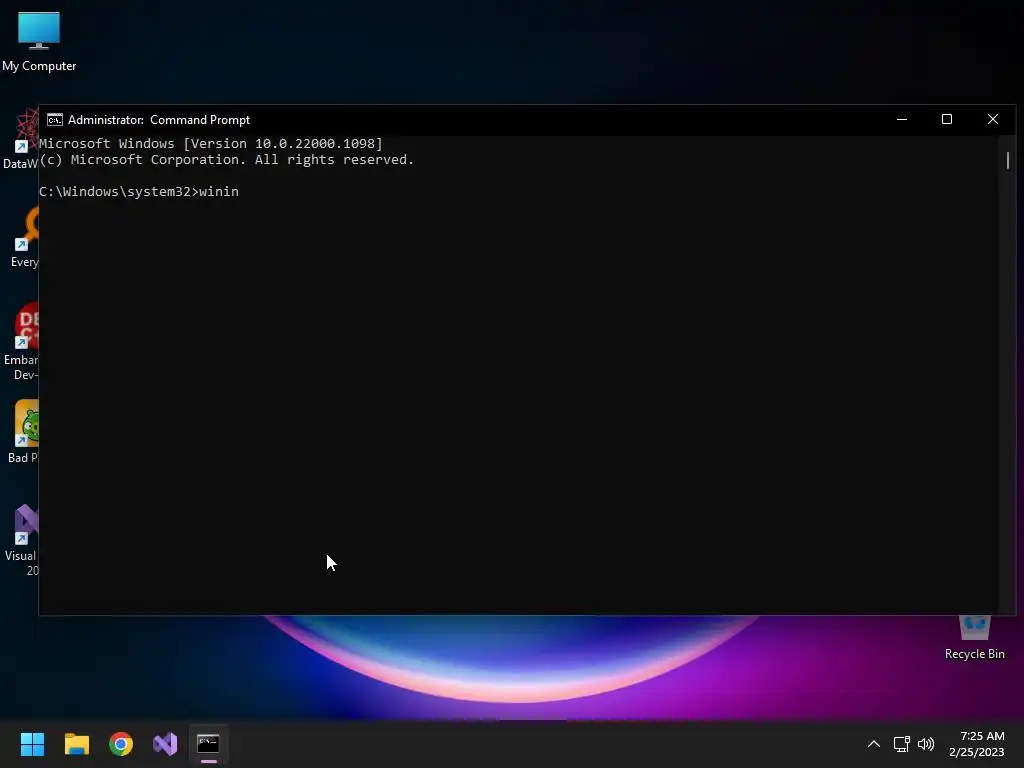
Task: Select the Command Prompt taskbar button
Action: click(208, 744)
